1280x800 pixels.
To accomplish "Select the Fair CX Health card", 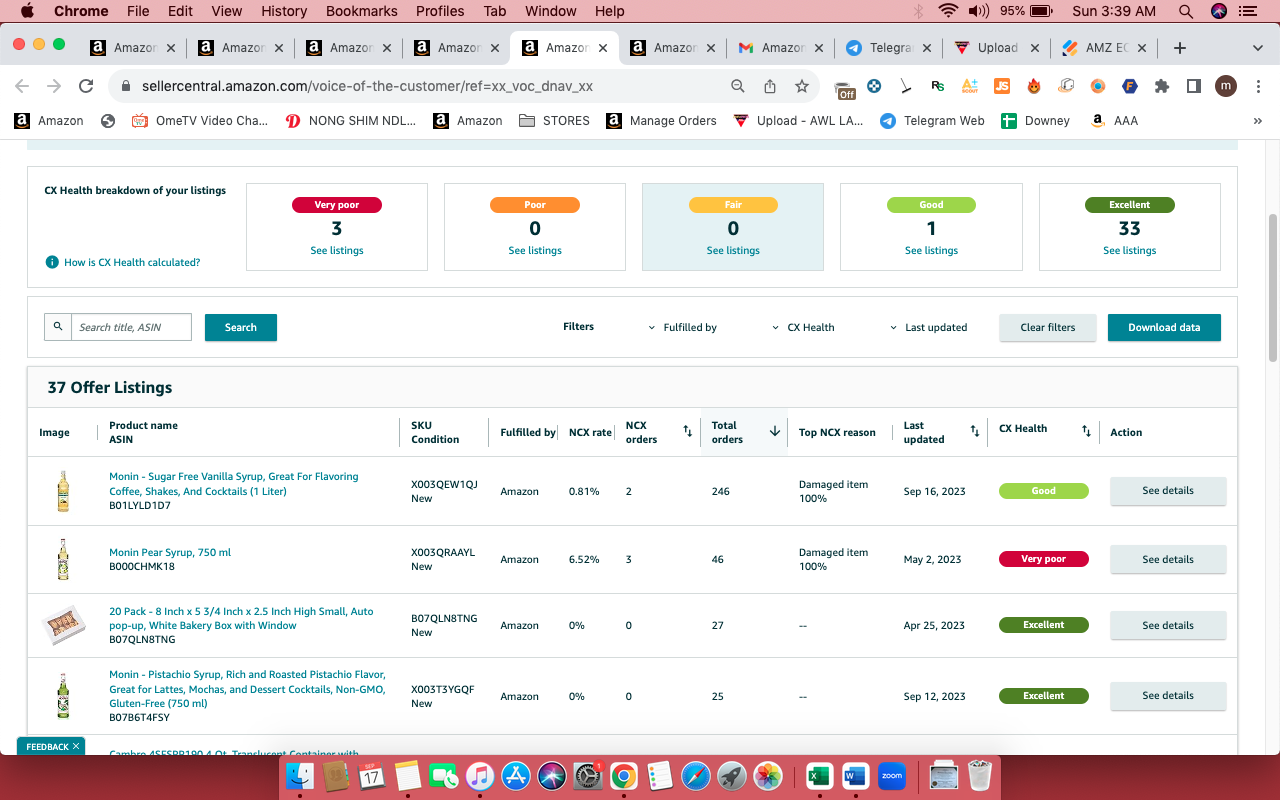I will coord(733,227).
